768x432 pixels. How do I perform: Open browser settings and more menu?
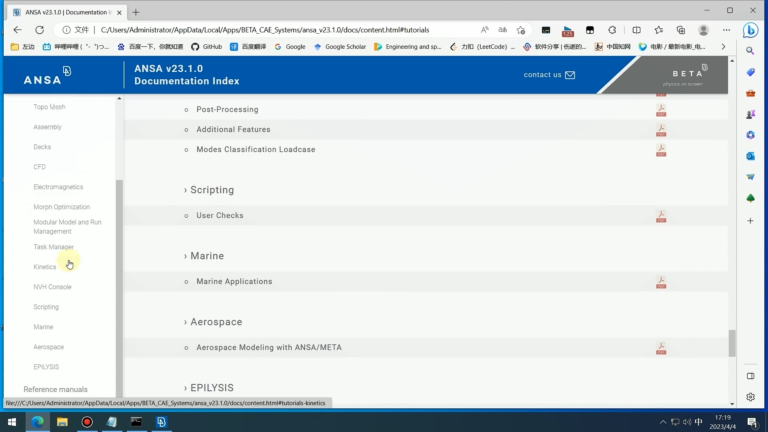(726, 30)
